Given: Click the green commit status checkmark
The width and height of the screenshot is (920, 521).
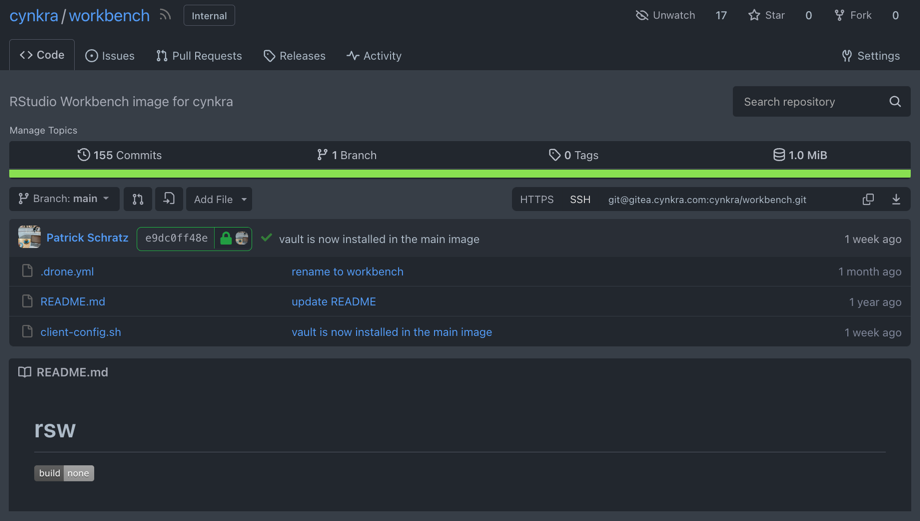Looking at the screenshot, I should point(266,238).
